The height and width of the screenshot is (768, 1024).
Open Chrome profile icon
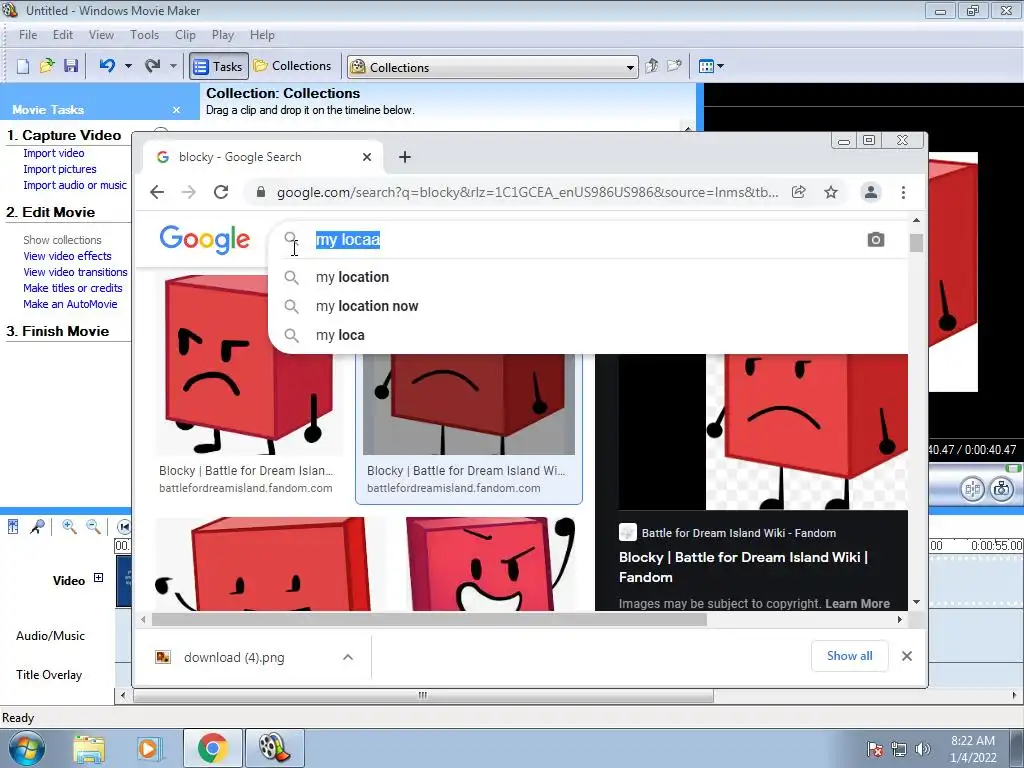(x=871, y=192)
